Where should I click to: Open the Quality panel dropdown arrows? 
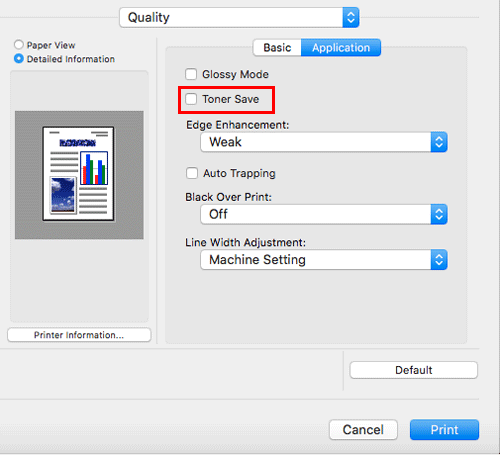coord(351,17)
